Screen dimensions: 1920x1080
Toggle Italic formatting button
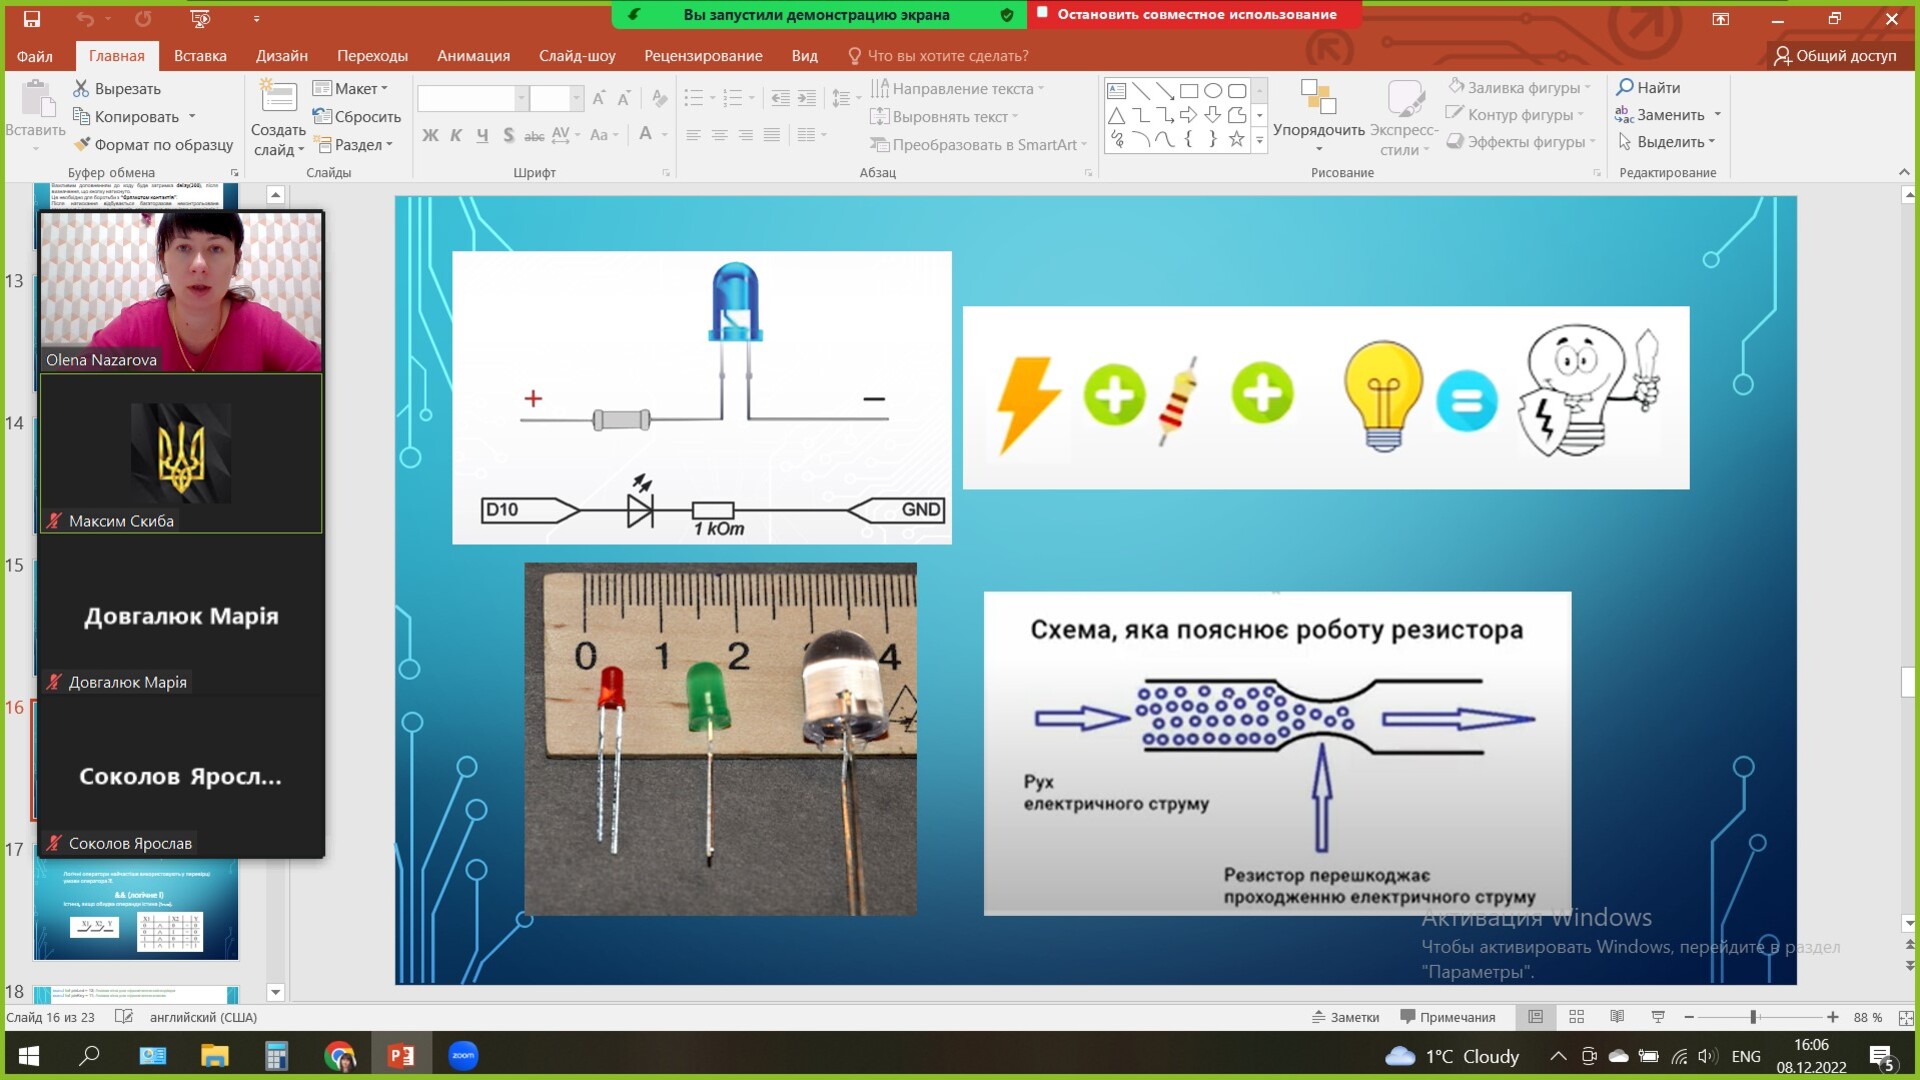tap(456, 135)
